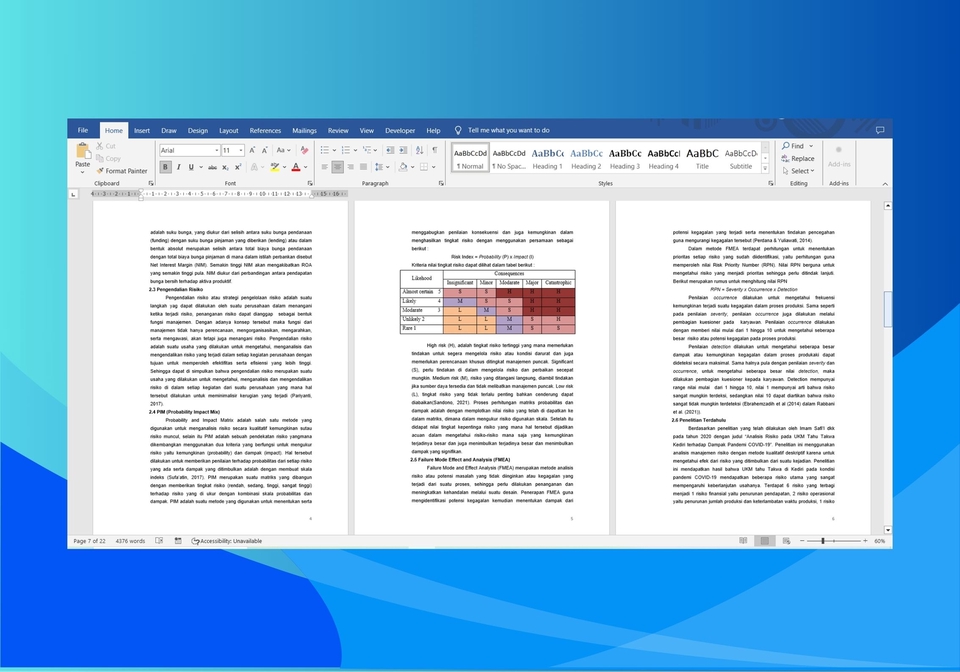Screen dimensions: 960x672
Task: Switch to the Insert tab
Action: (x=142, y=130)
